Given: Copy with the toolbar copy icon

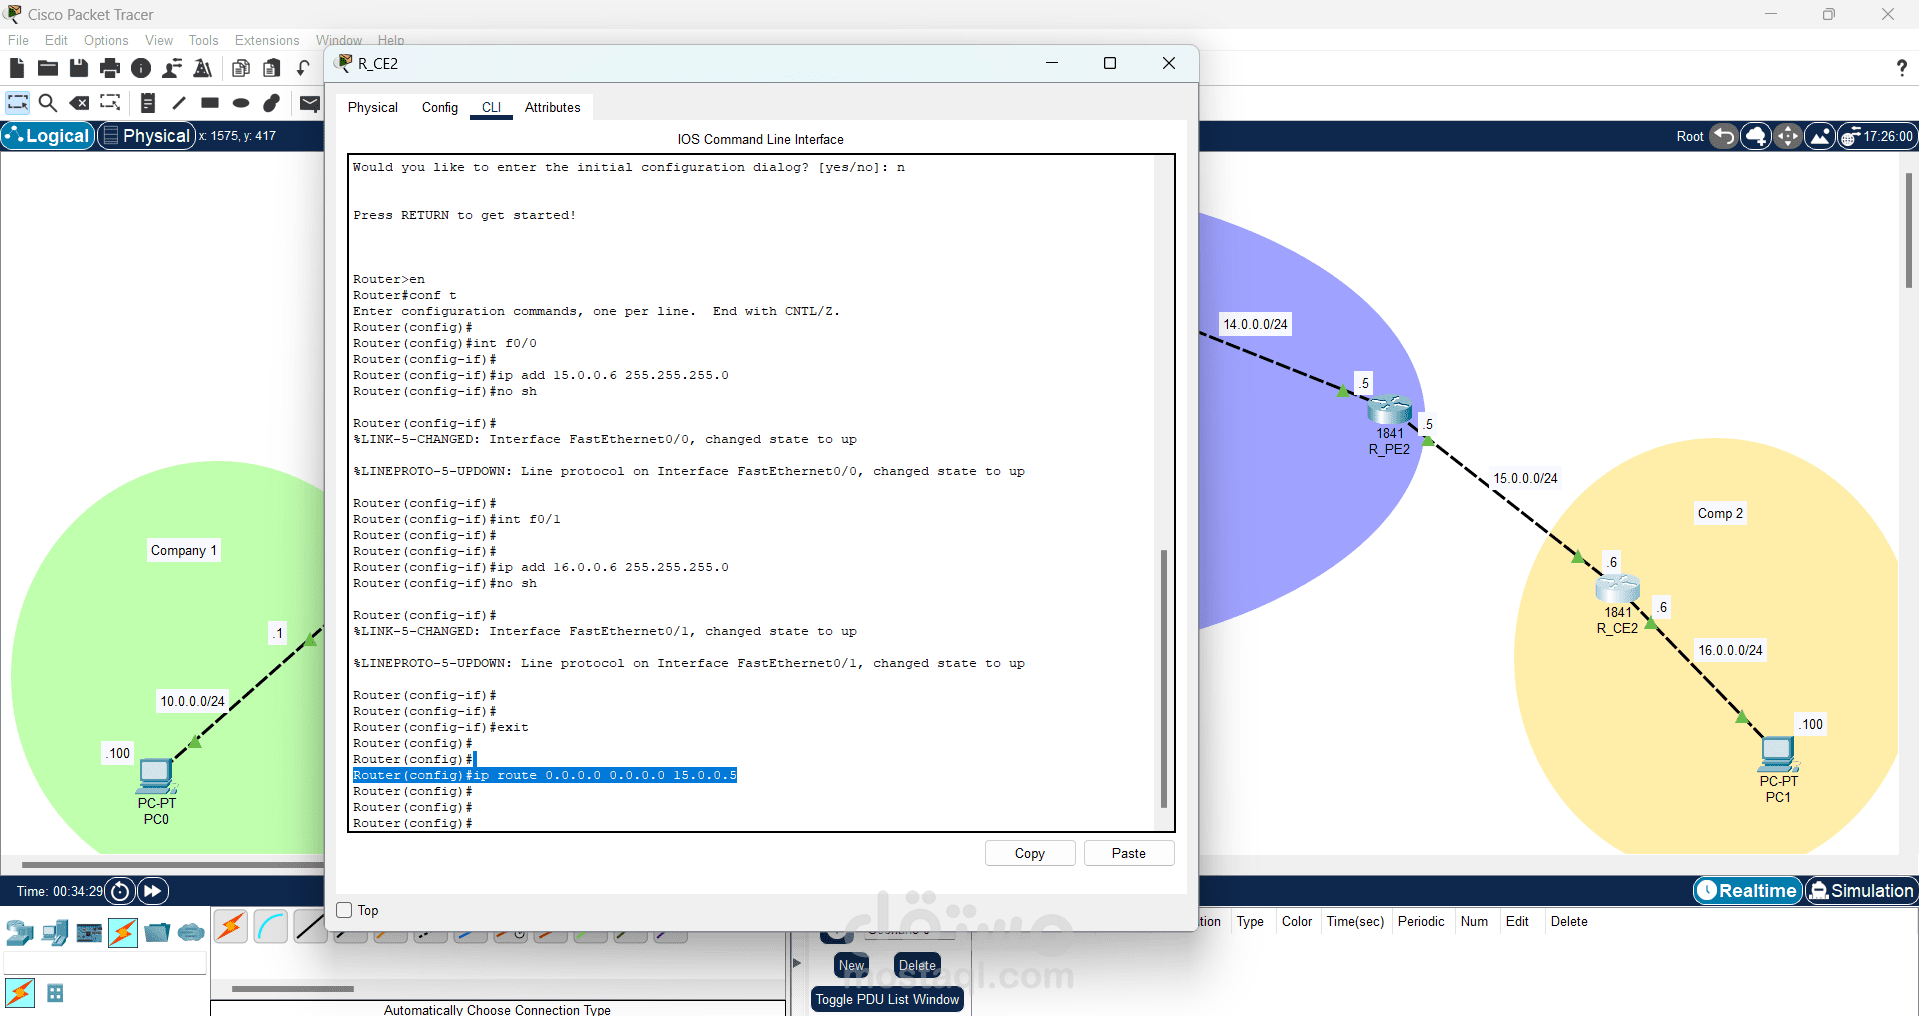Looking at the screenshot, I should click(241, 68).
